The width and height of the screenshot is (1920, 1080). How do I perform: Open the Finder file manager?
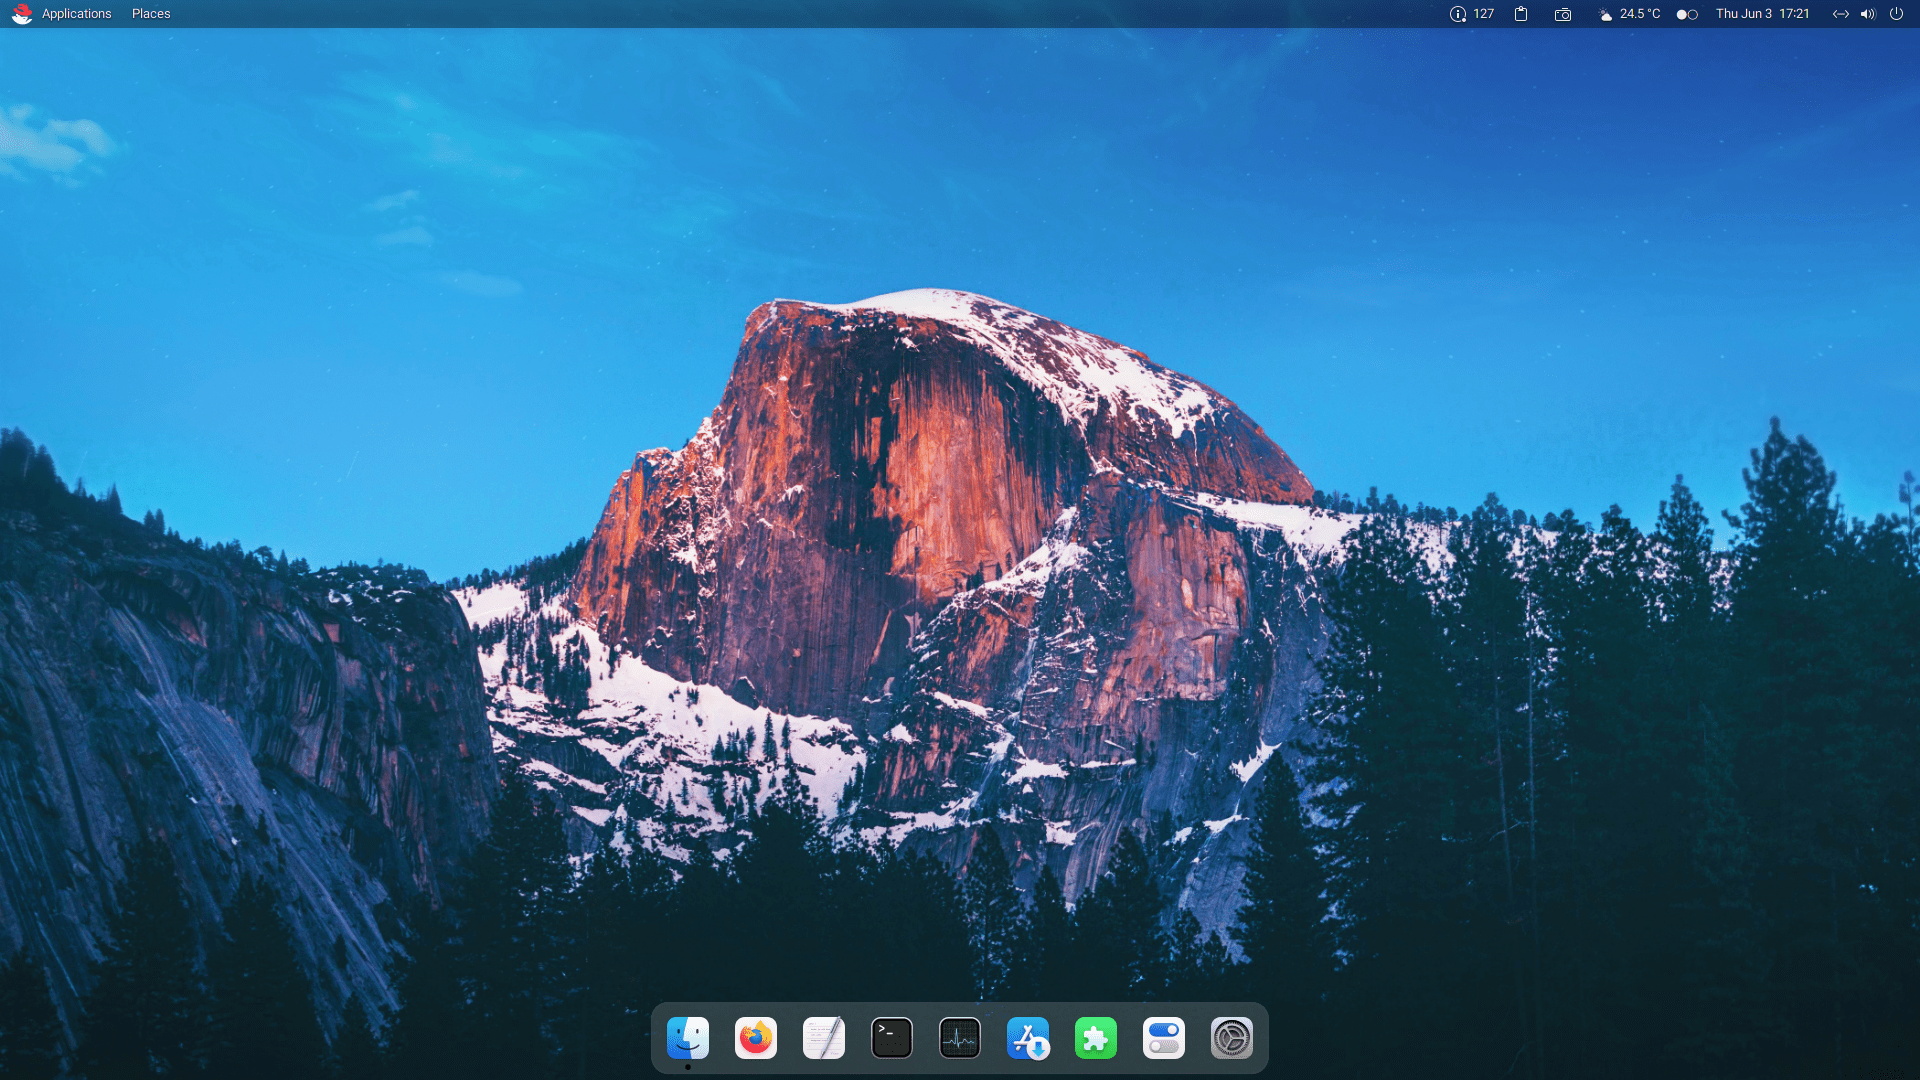pos(688,1038)
